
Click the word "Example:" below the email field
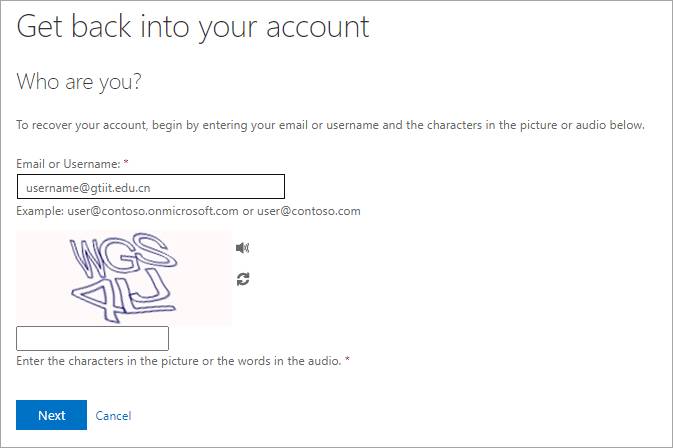pos(40,211)
